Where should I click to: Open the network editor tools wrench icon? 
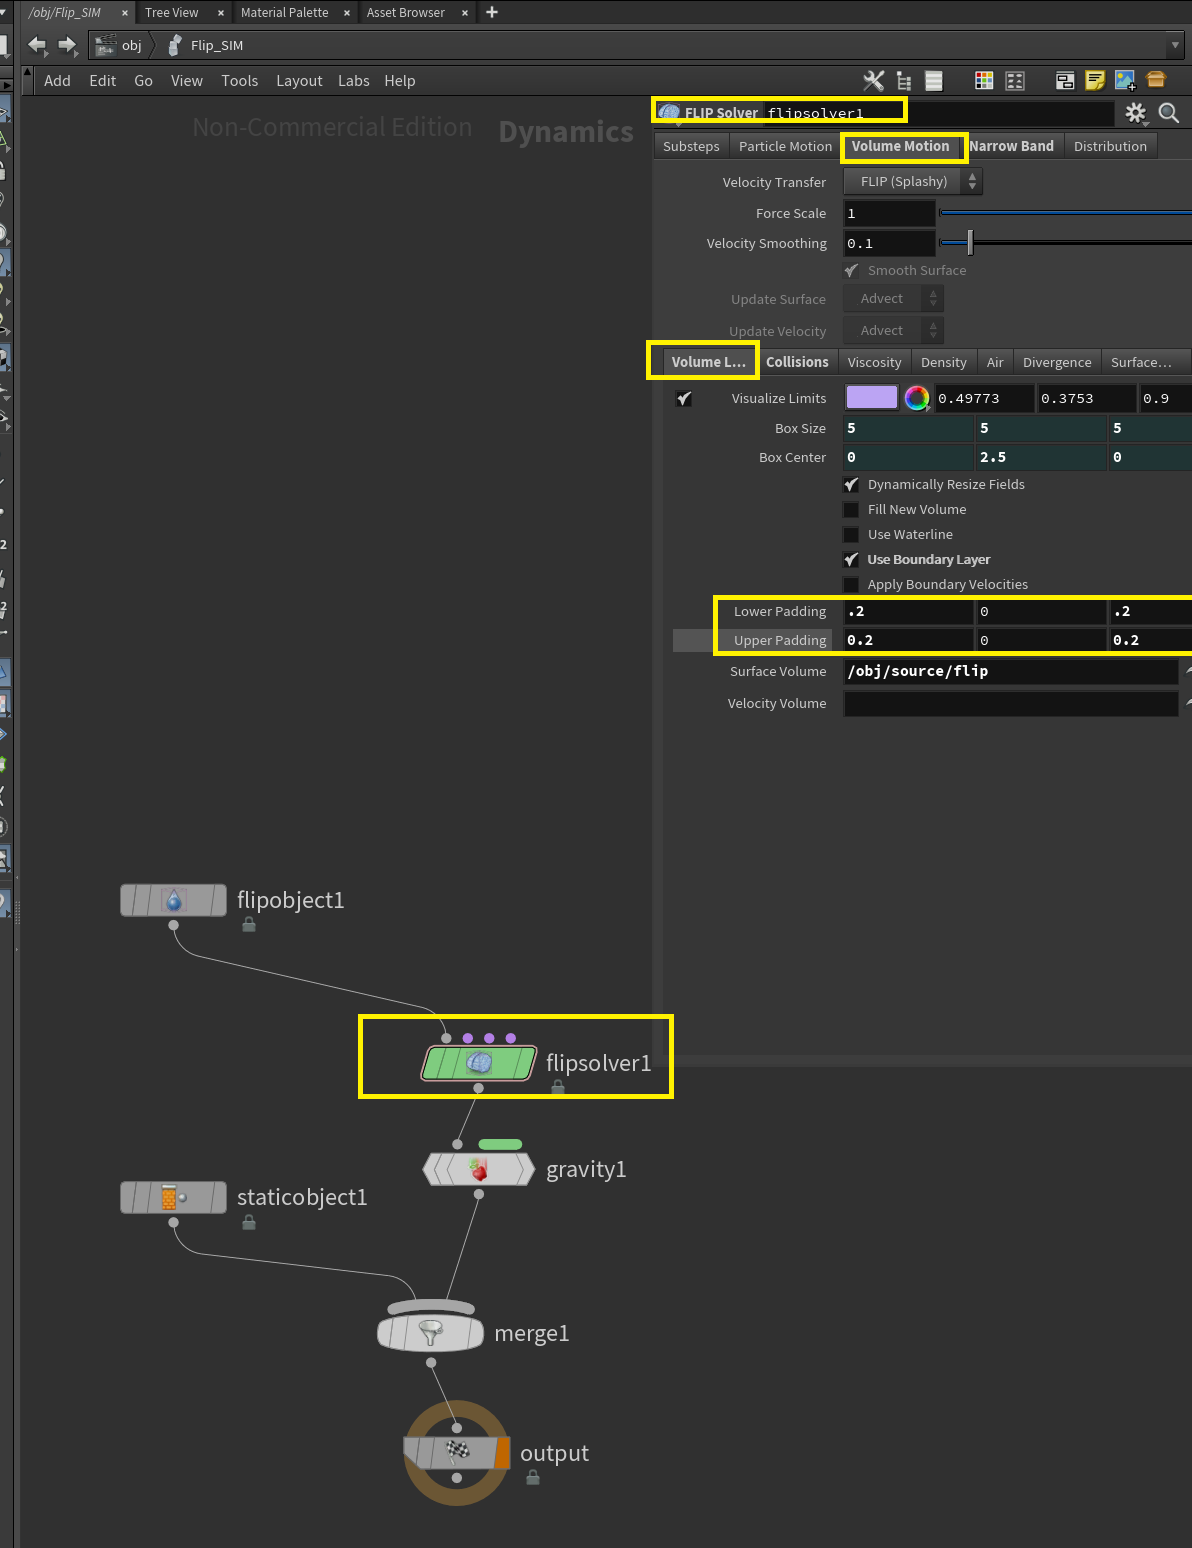point(874,81)
